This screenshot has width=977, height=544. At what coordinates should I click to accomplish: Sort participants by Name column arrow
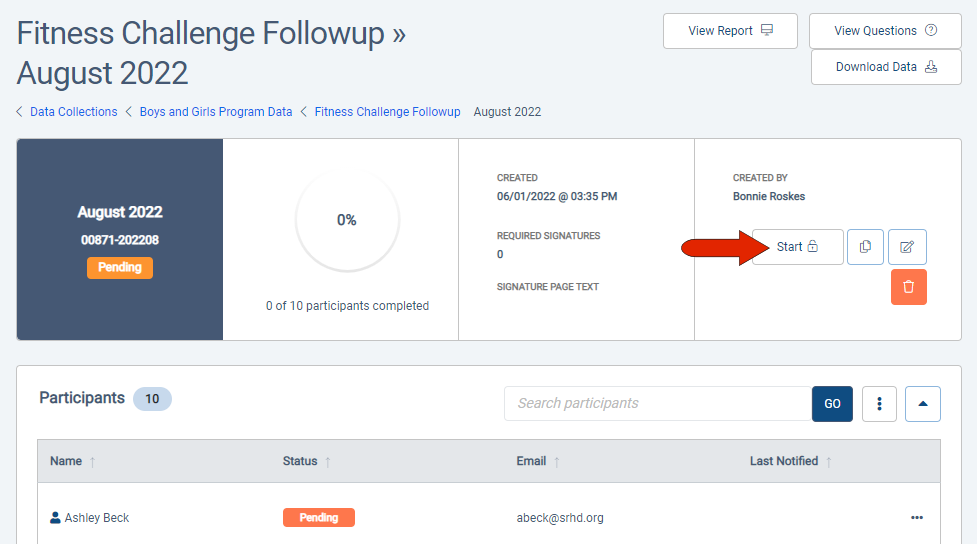coord(92,462)
